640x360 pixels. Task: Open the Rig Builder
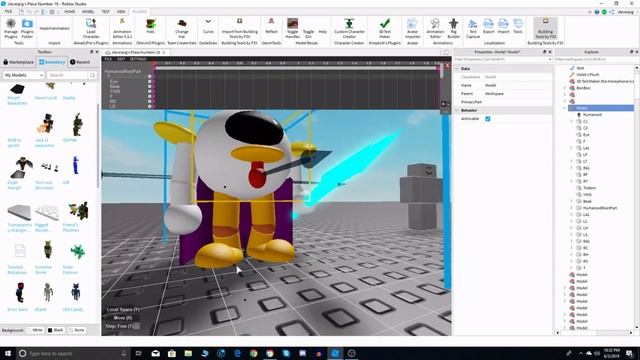pyautogui.click(x=453, y=28)
